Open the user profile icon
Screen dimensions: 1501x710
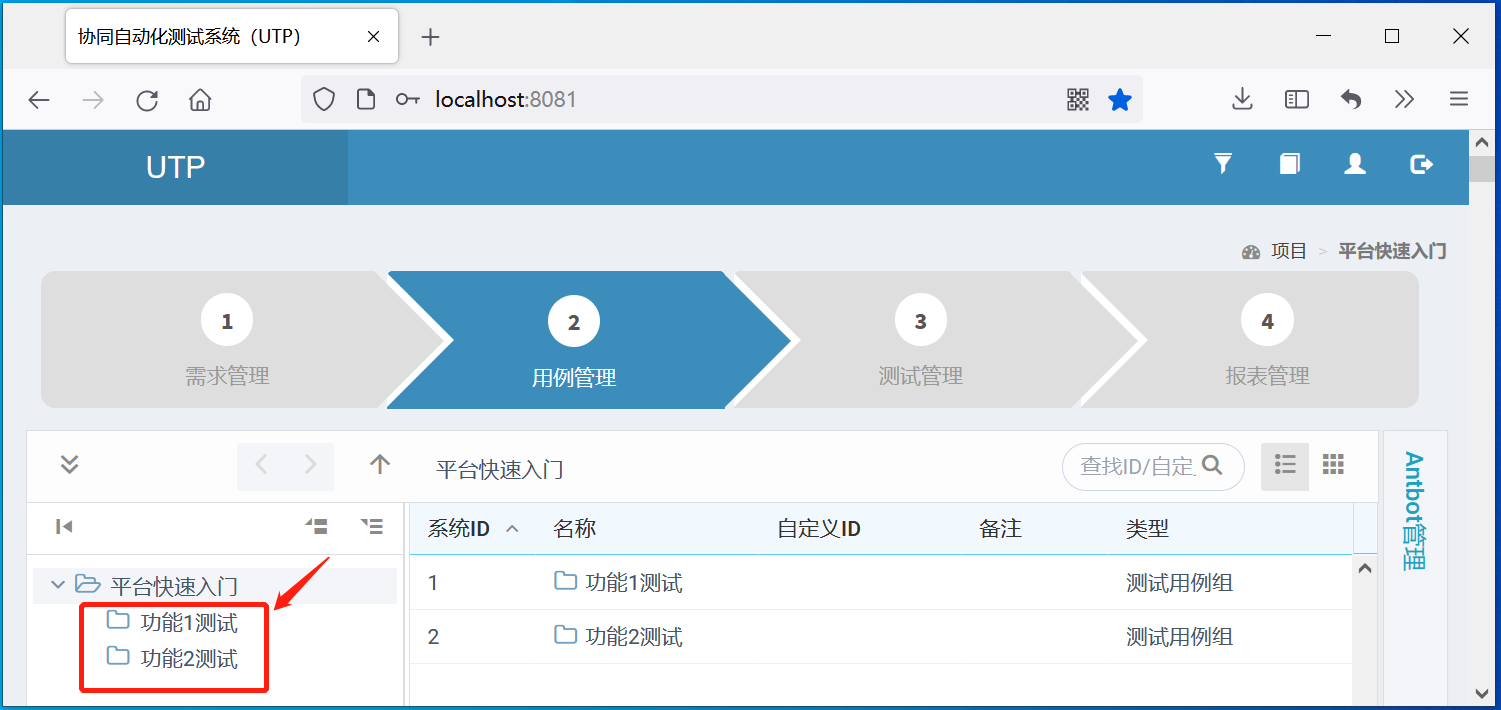[x=1355, y=163]
